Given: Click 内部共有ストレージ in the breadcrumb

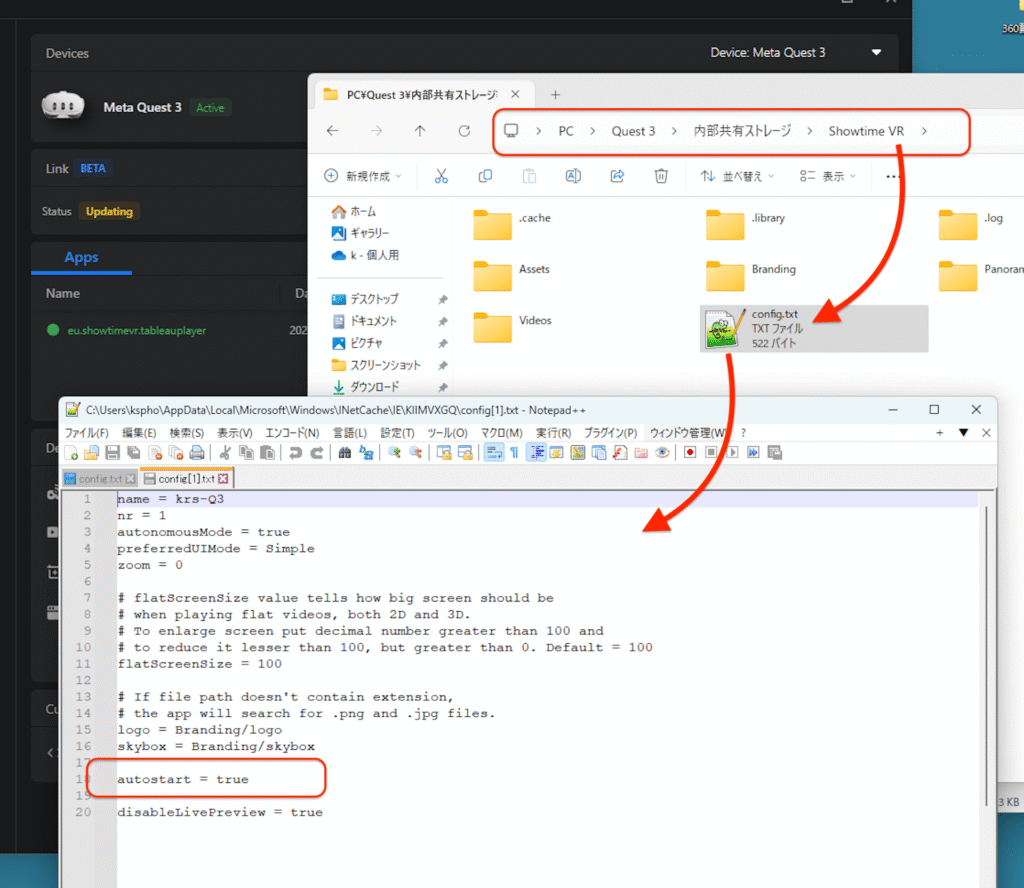Looking at the screenshot, I should pos(742,131).
